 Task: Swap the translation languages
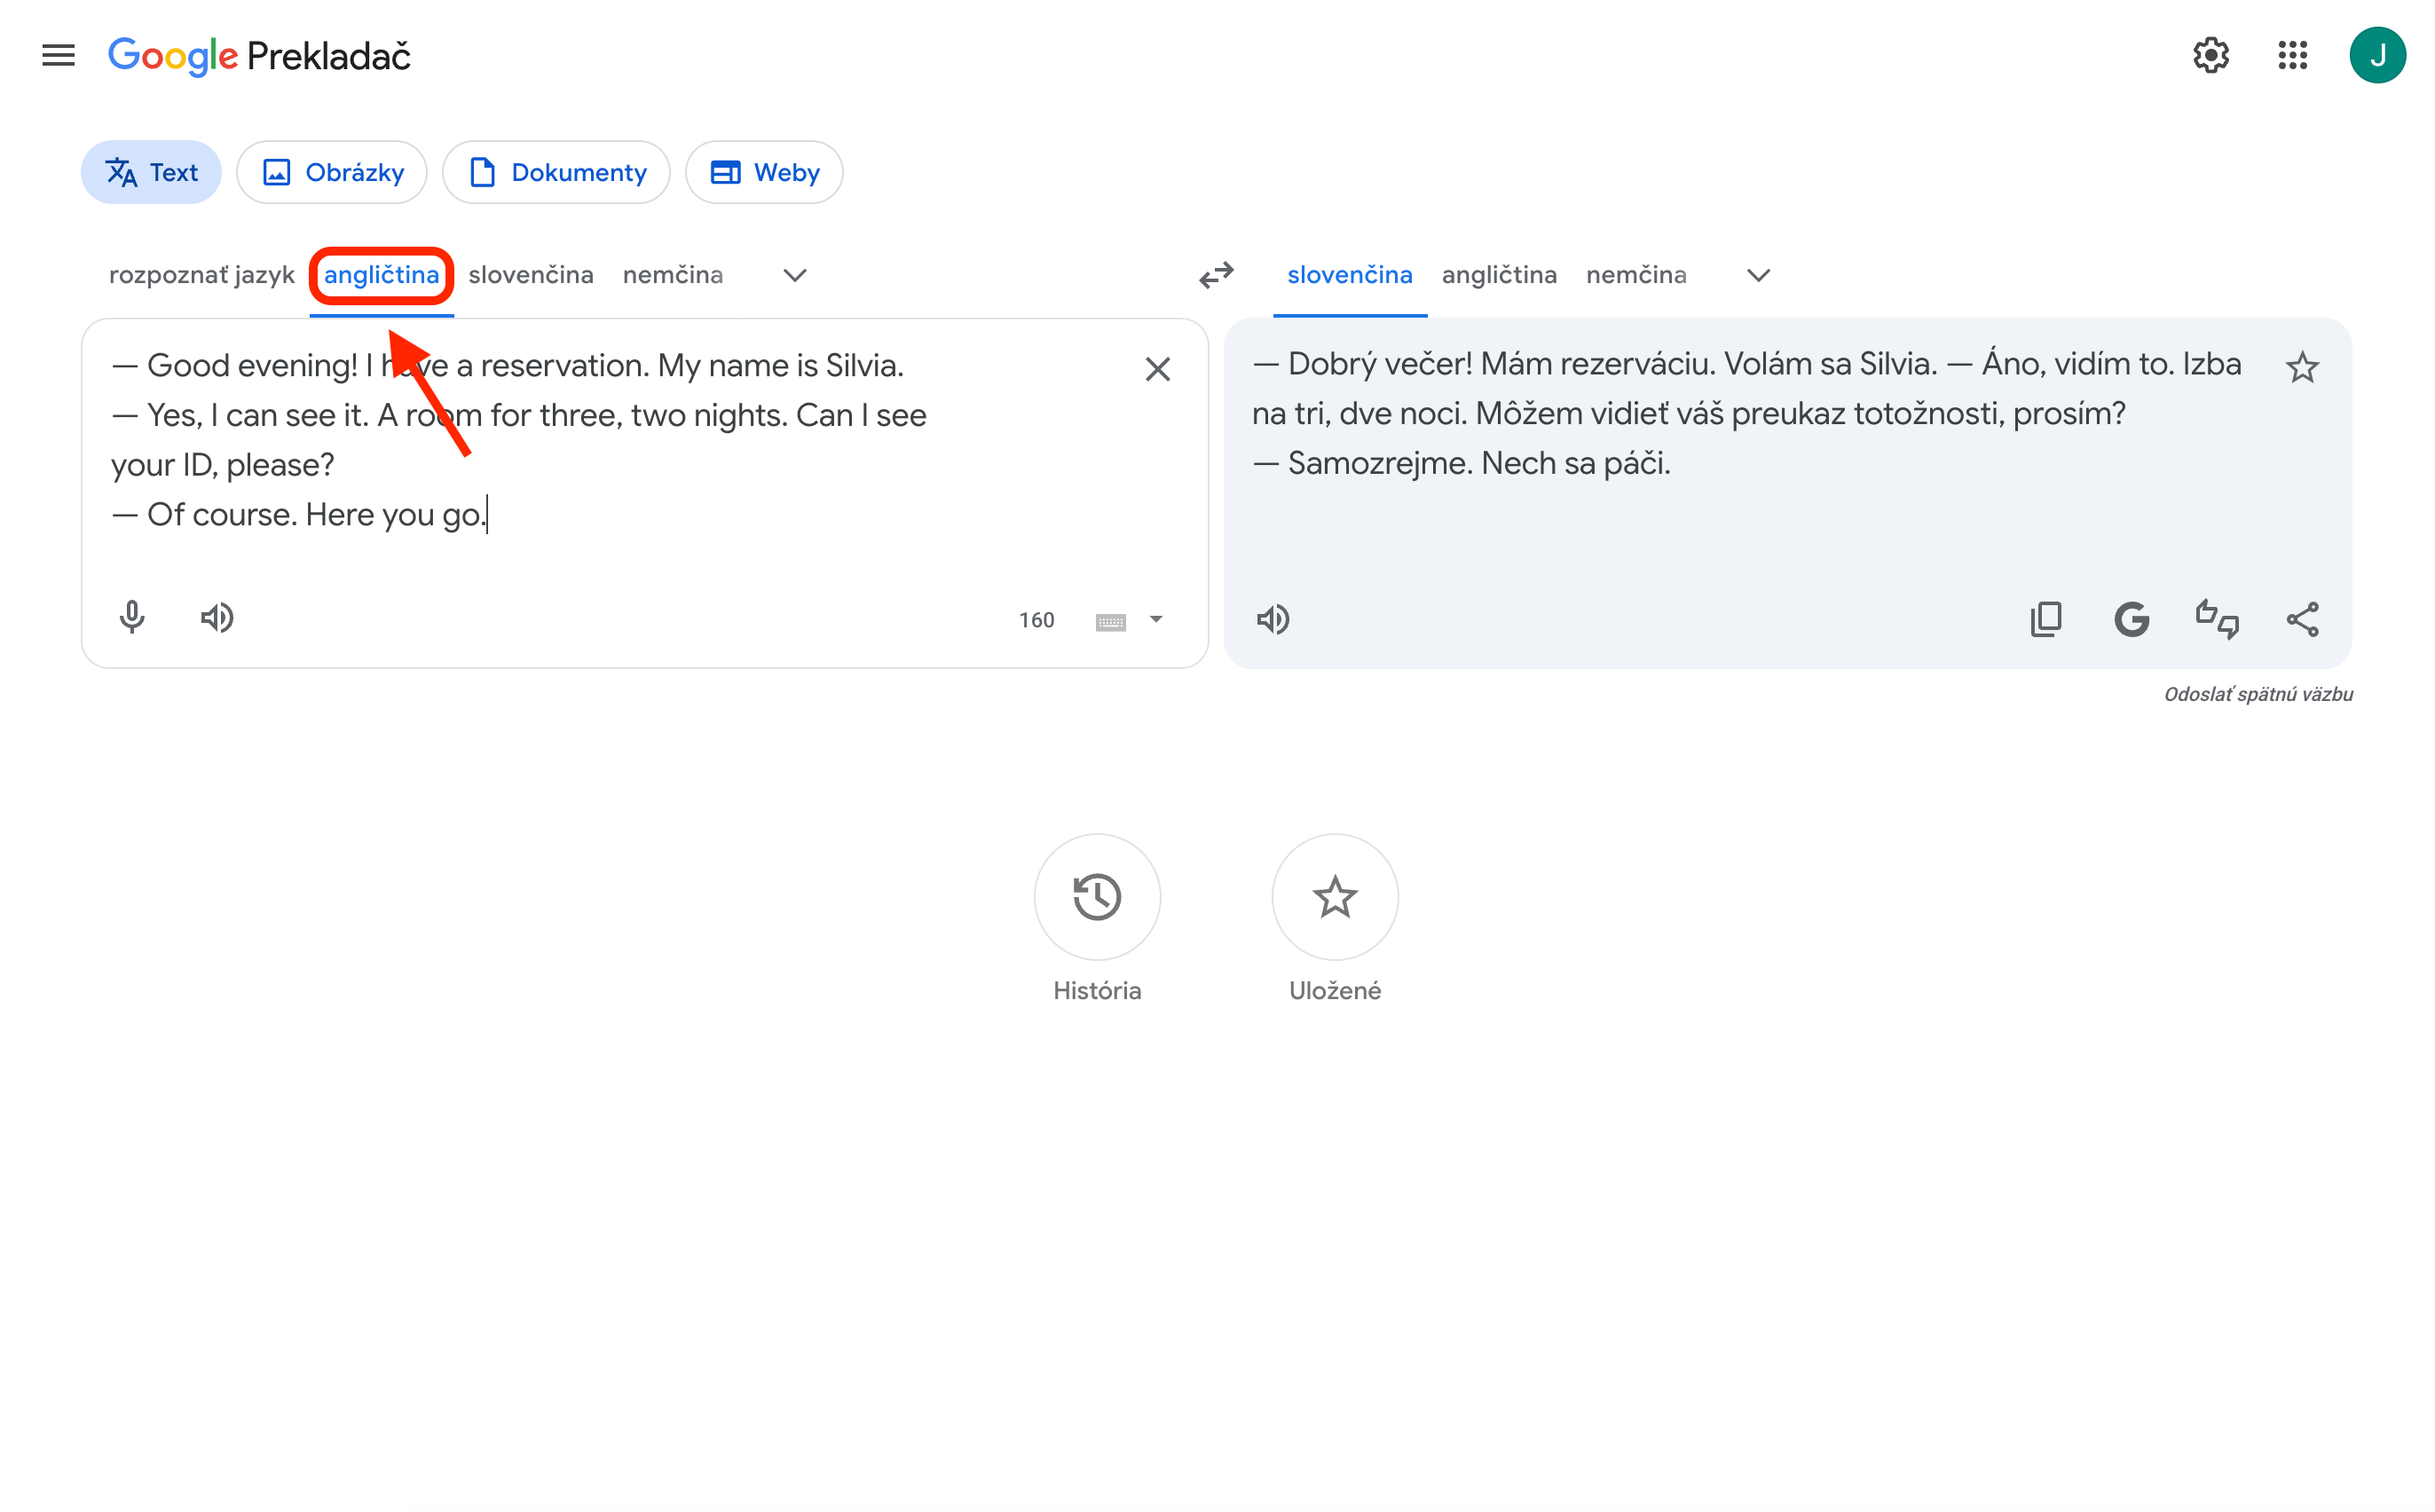[x=1216, y=276]
